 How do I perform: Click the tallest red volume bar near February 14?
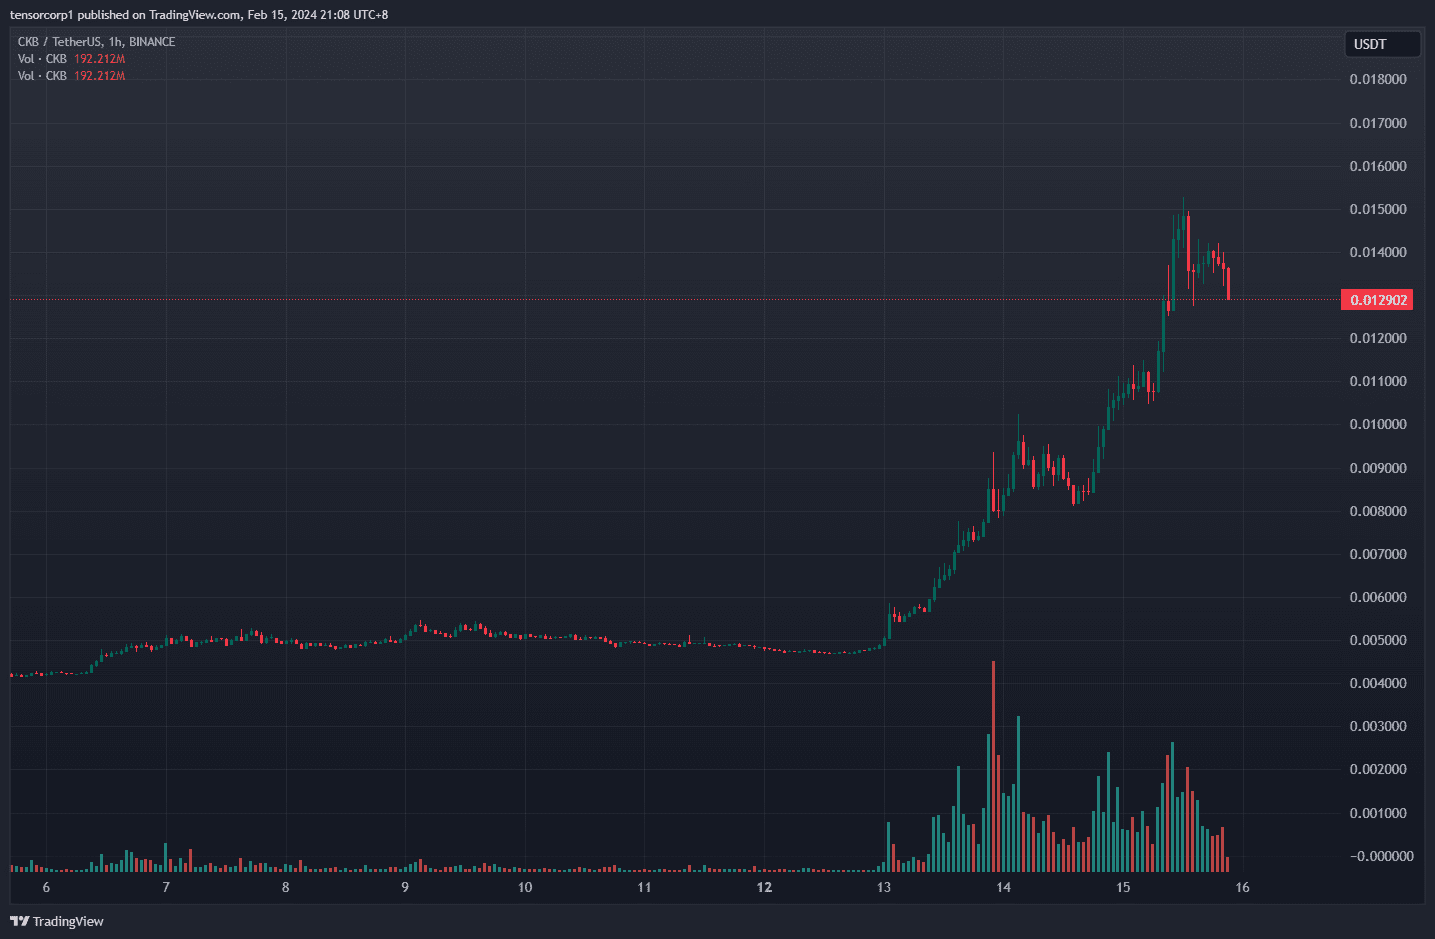pos(993,760)
